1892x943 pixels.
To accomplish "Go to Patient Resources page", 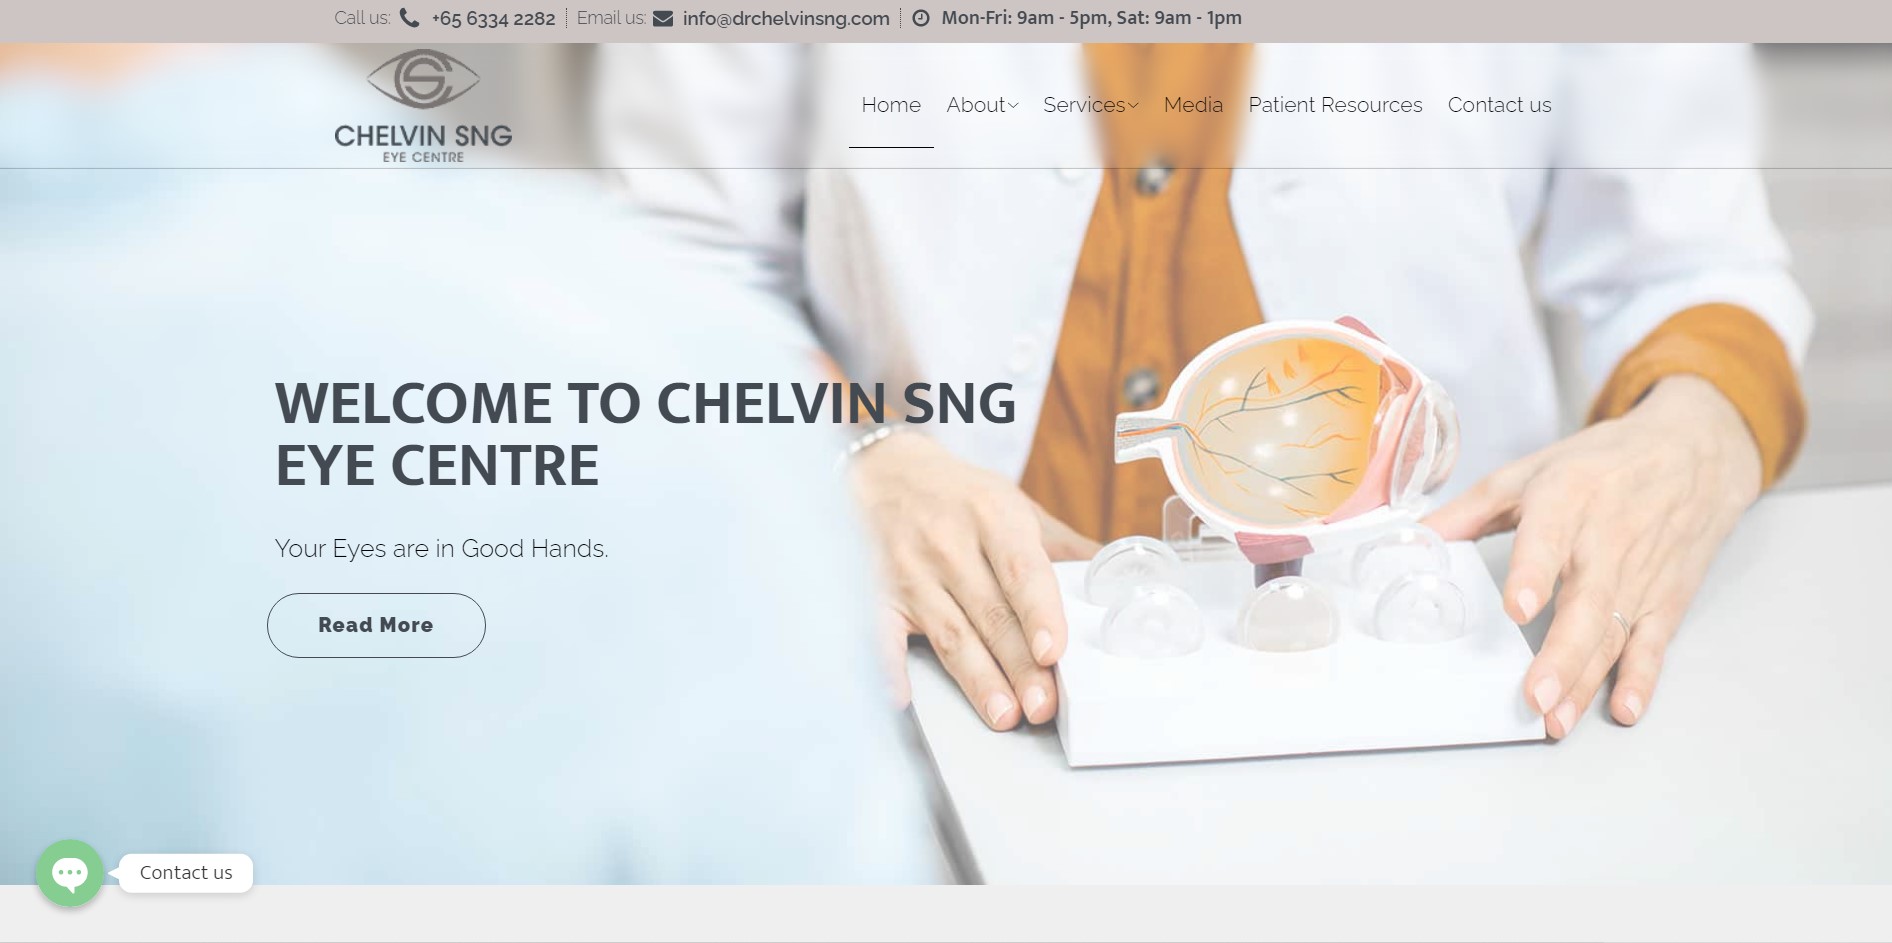I will [1335, 105].
